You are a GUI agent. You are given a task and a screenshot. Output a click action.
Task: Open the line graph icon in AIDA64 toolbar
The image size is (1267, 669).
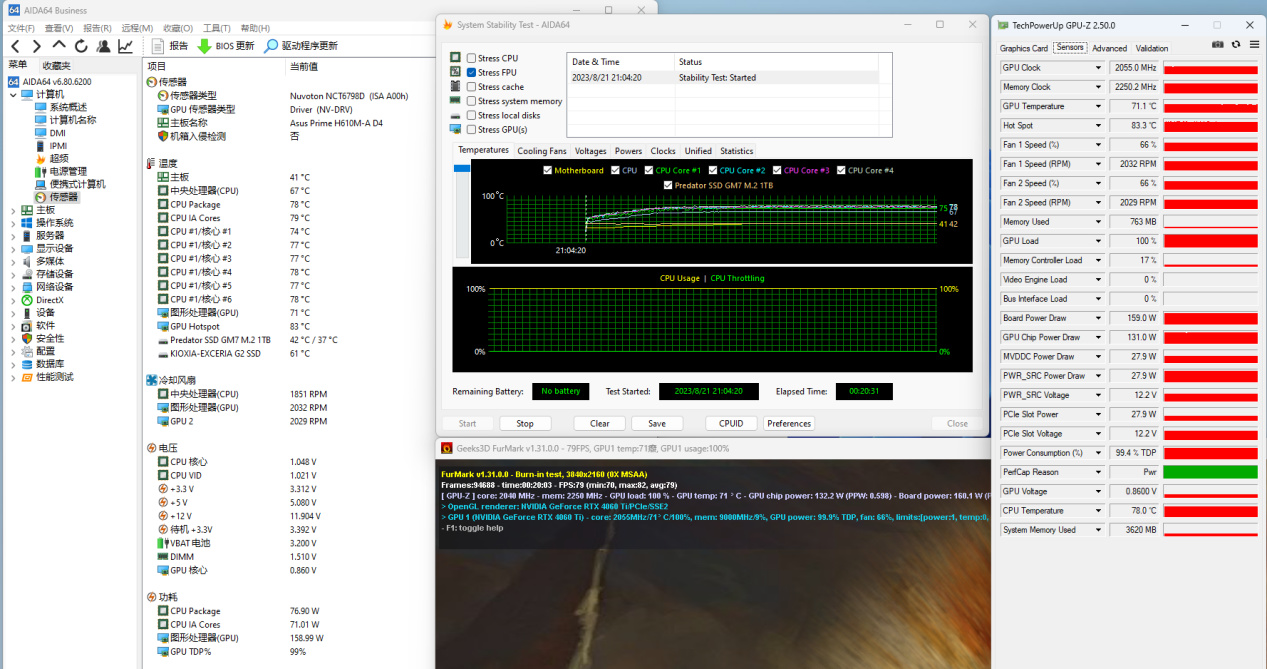pyautogui.click(x=125, y=46)
